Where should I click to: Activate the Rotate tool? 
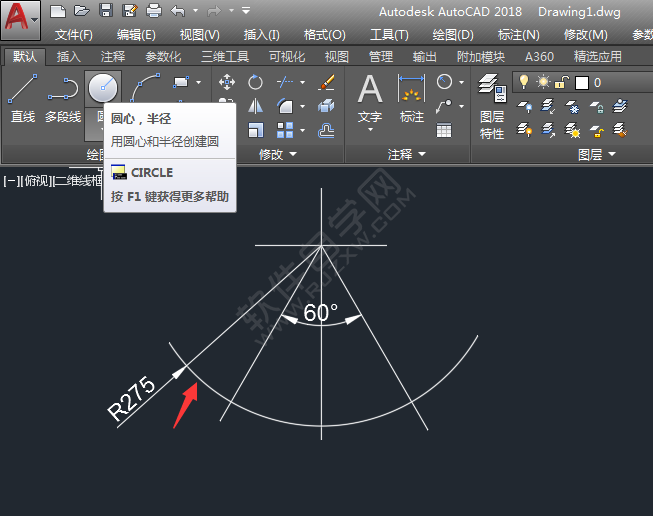tap(256, 82)
